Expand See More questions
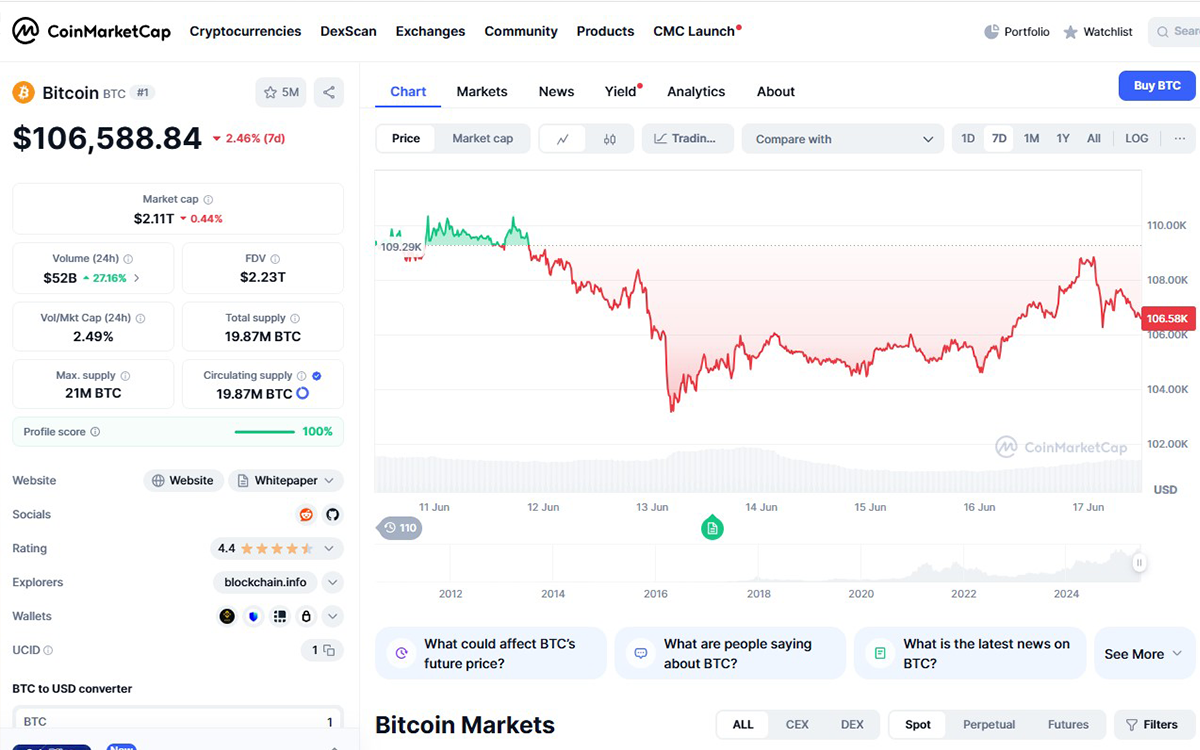Viewport: 1200px width, 750px height. 1145,654
